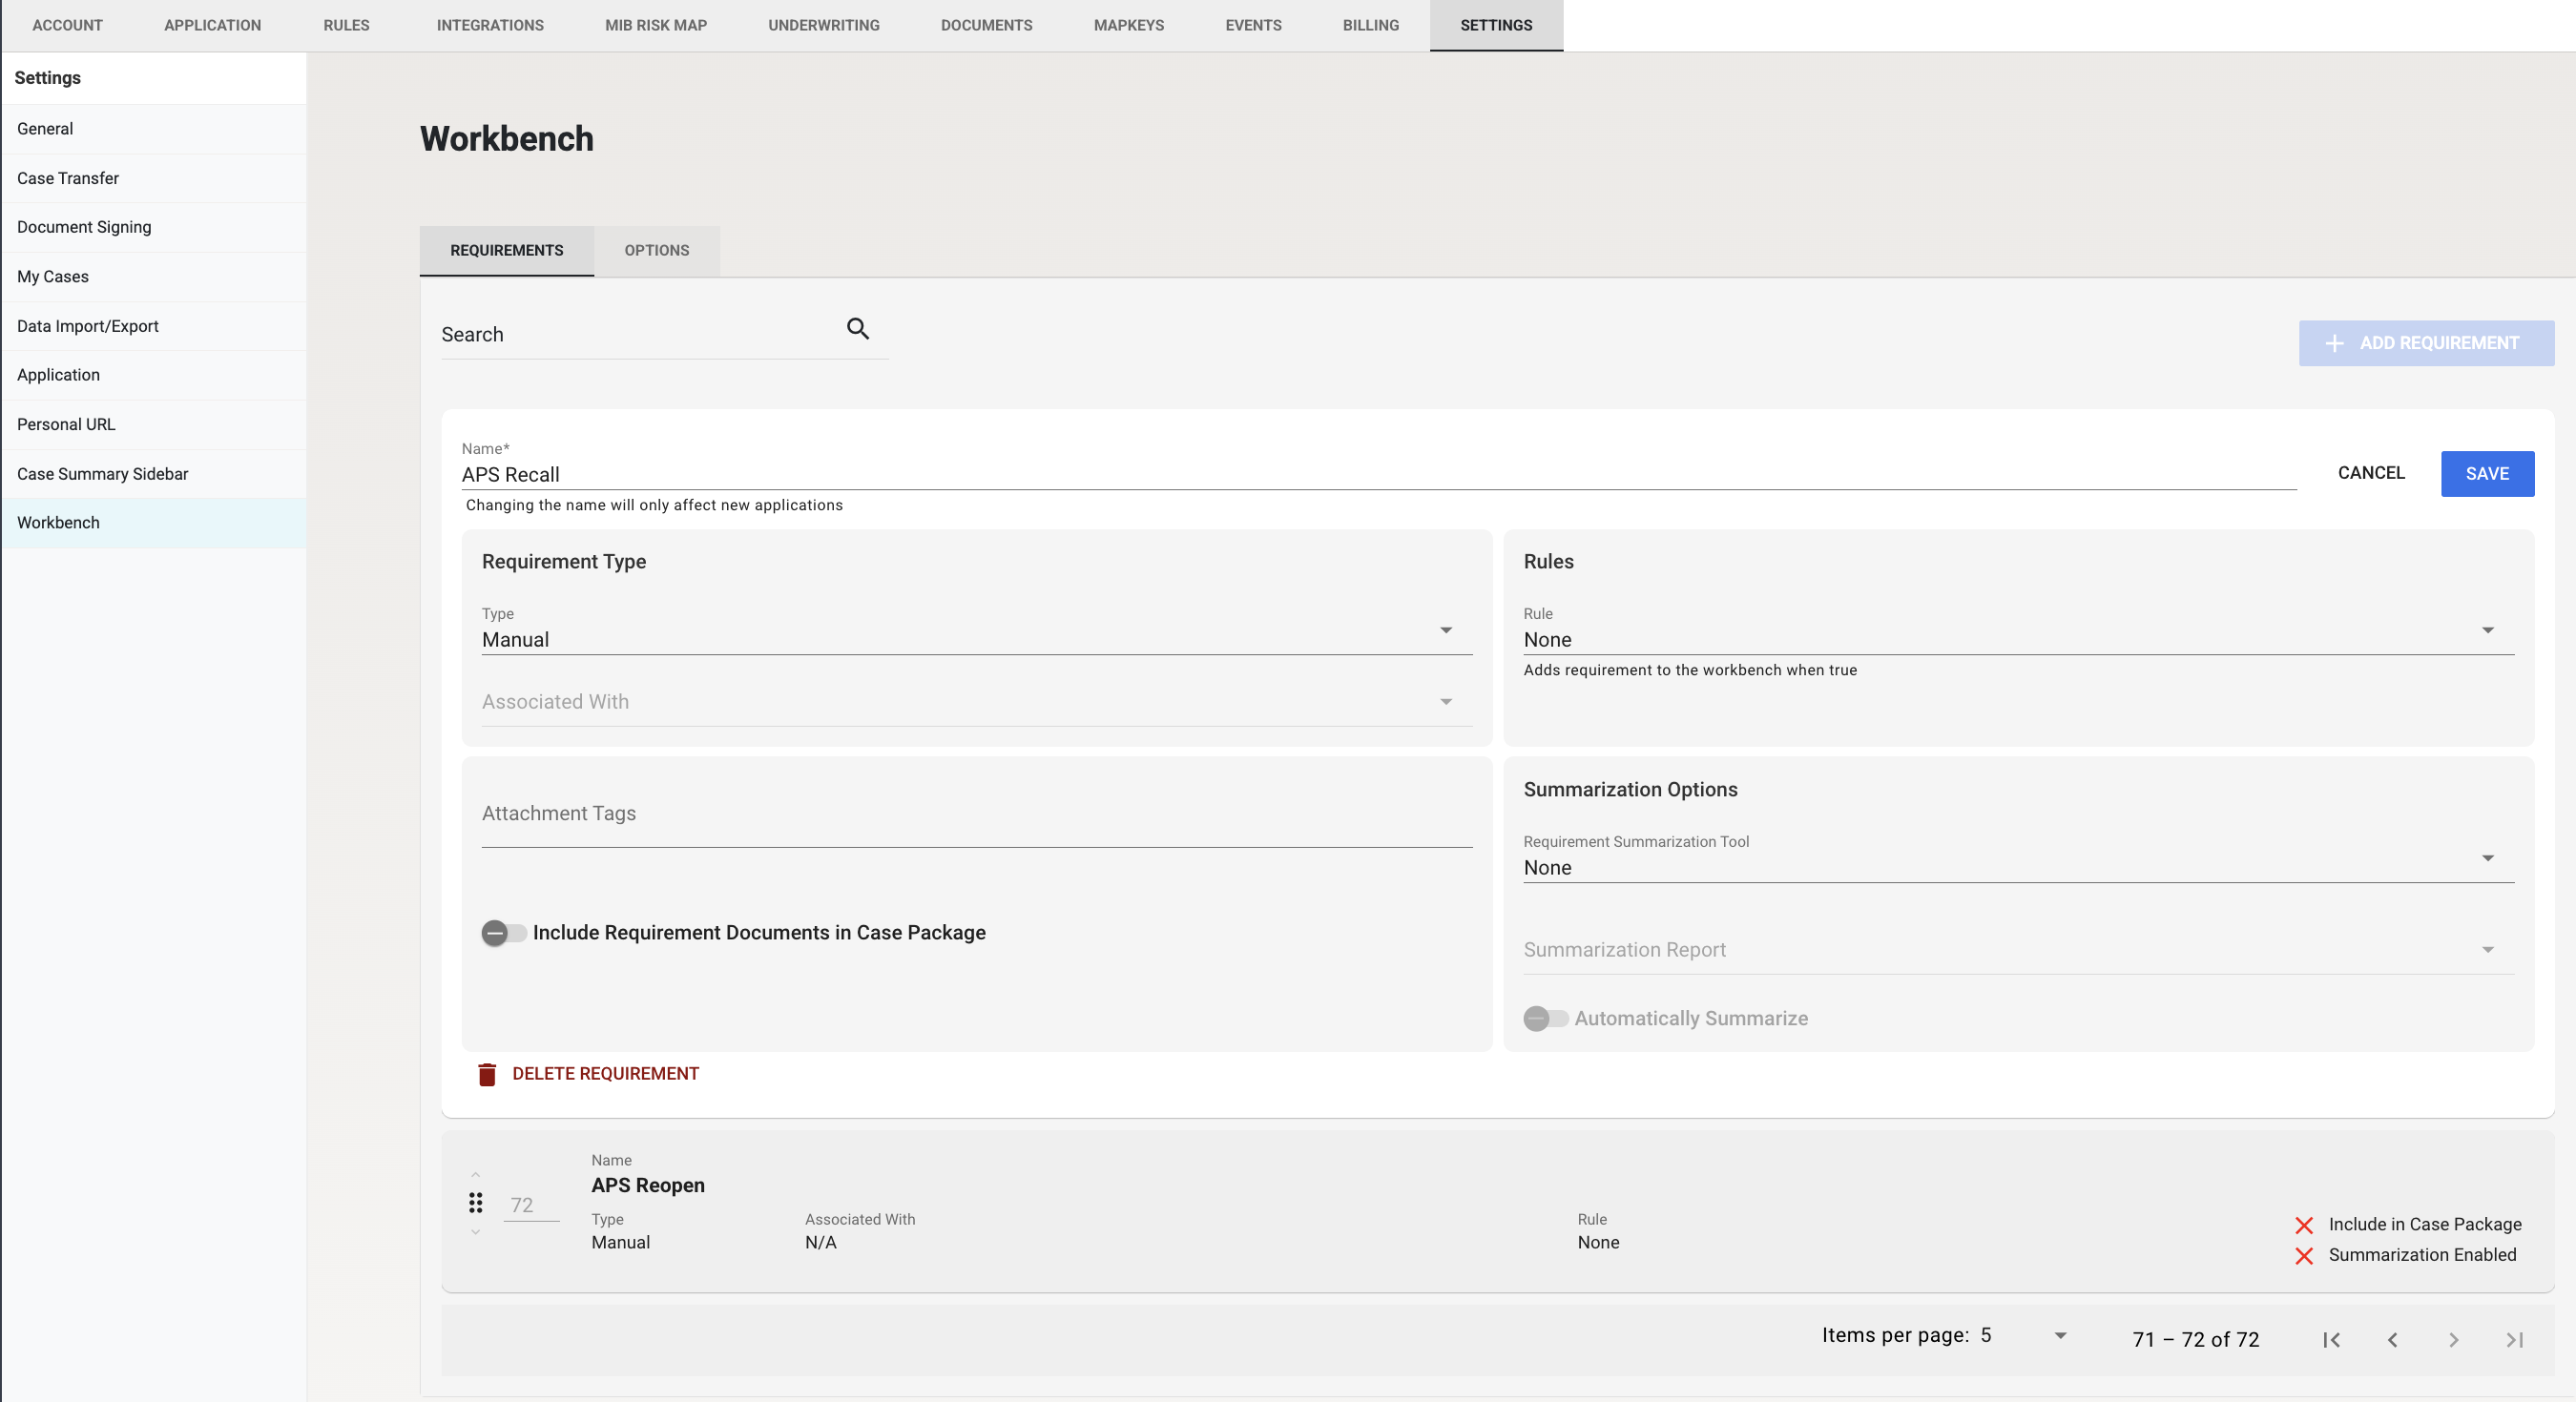
Task: Open the Associated With dropdown
Action: [976, 702]
